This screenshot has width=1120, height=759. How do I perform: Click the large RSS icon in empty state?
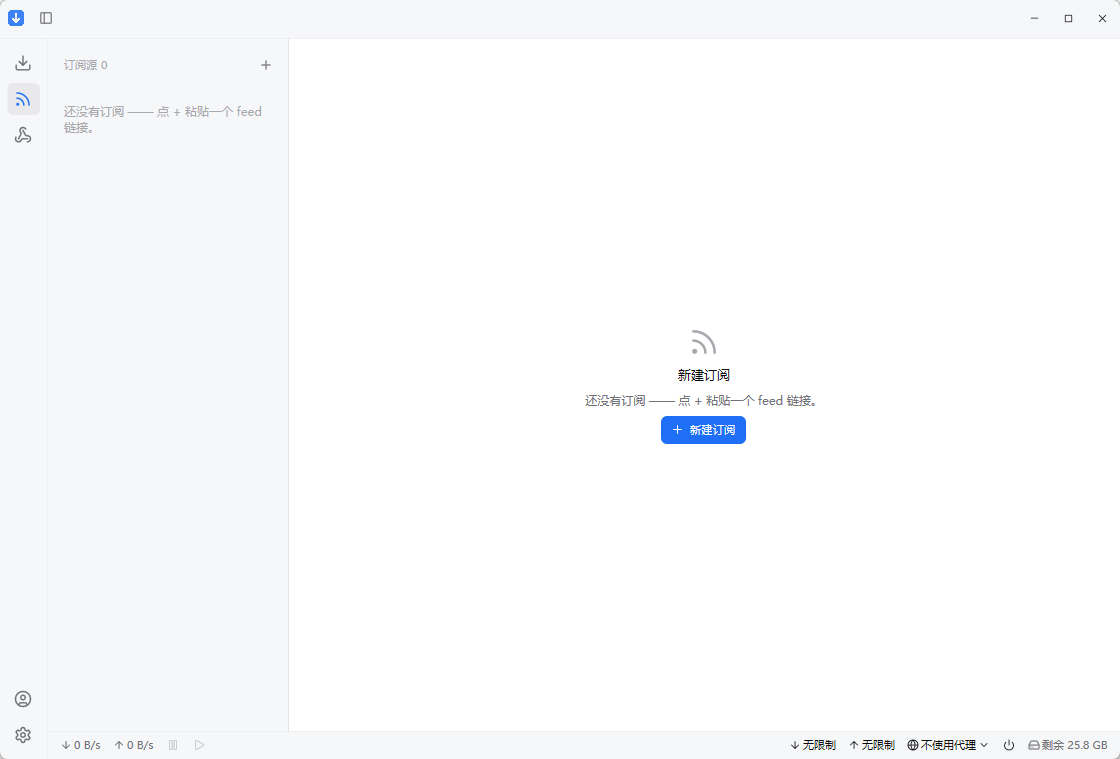[704, 342]
